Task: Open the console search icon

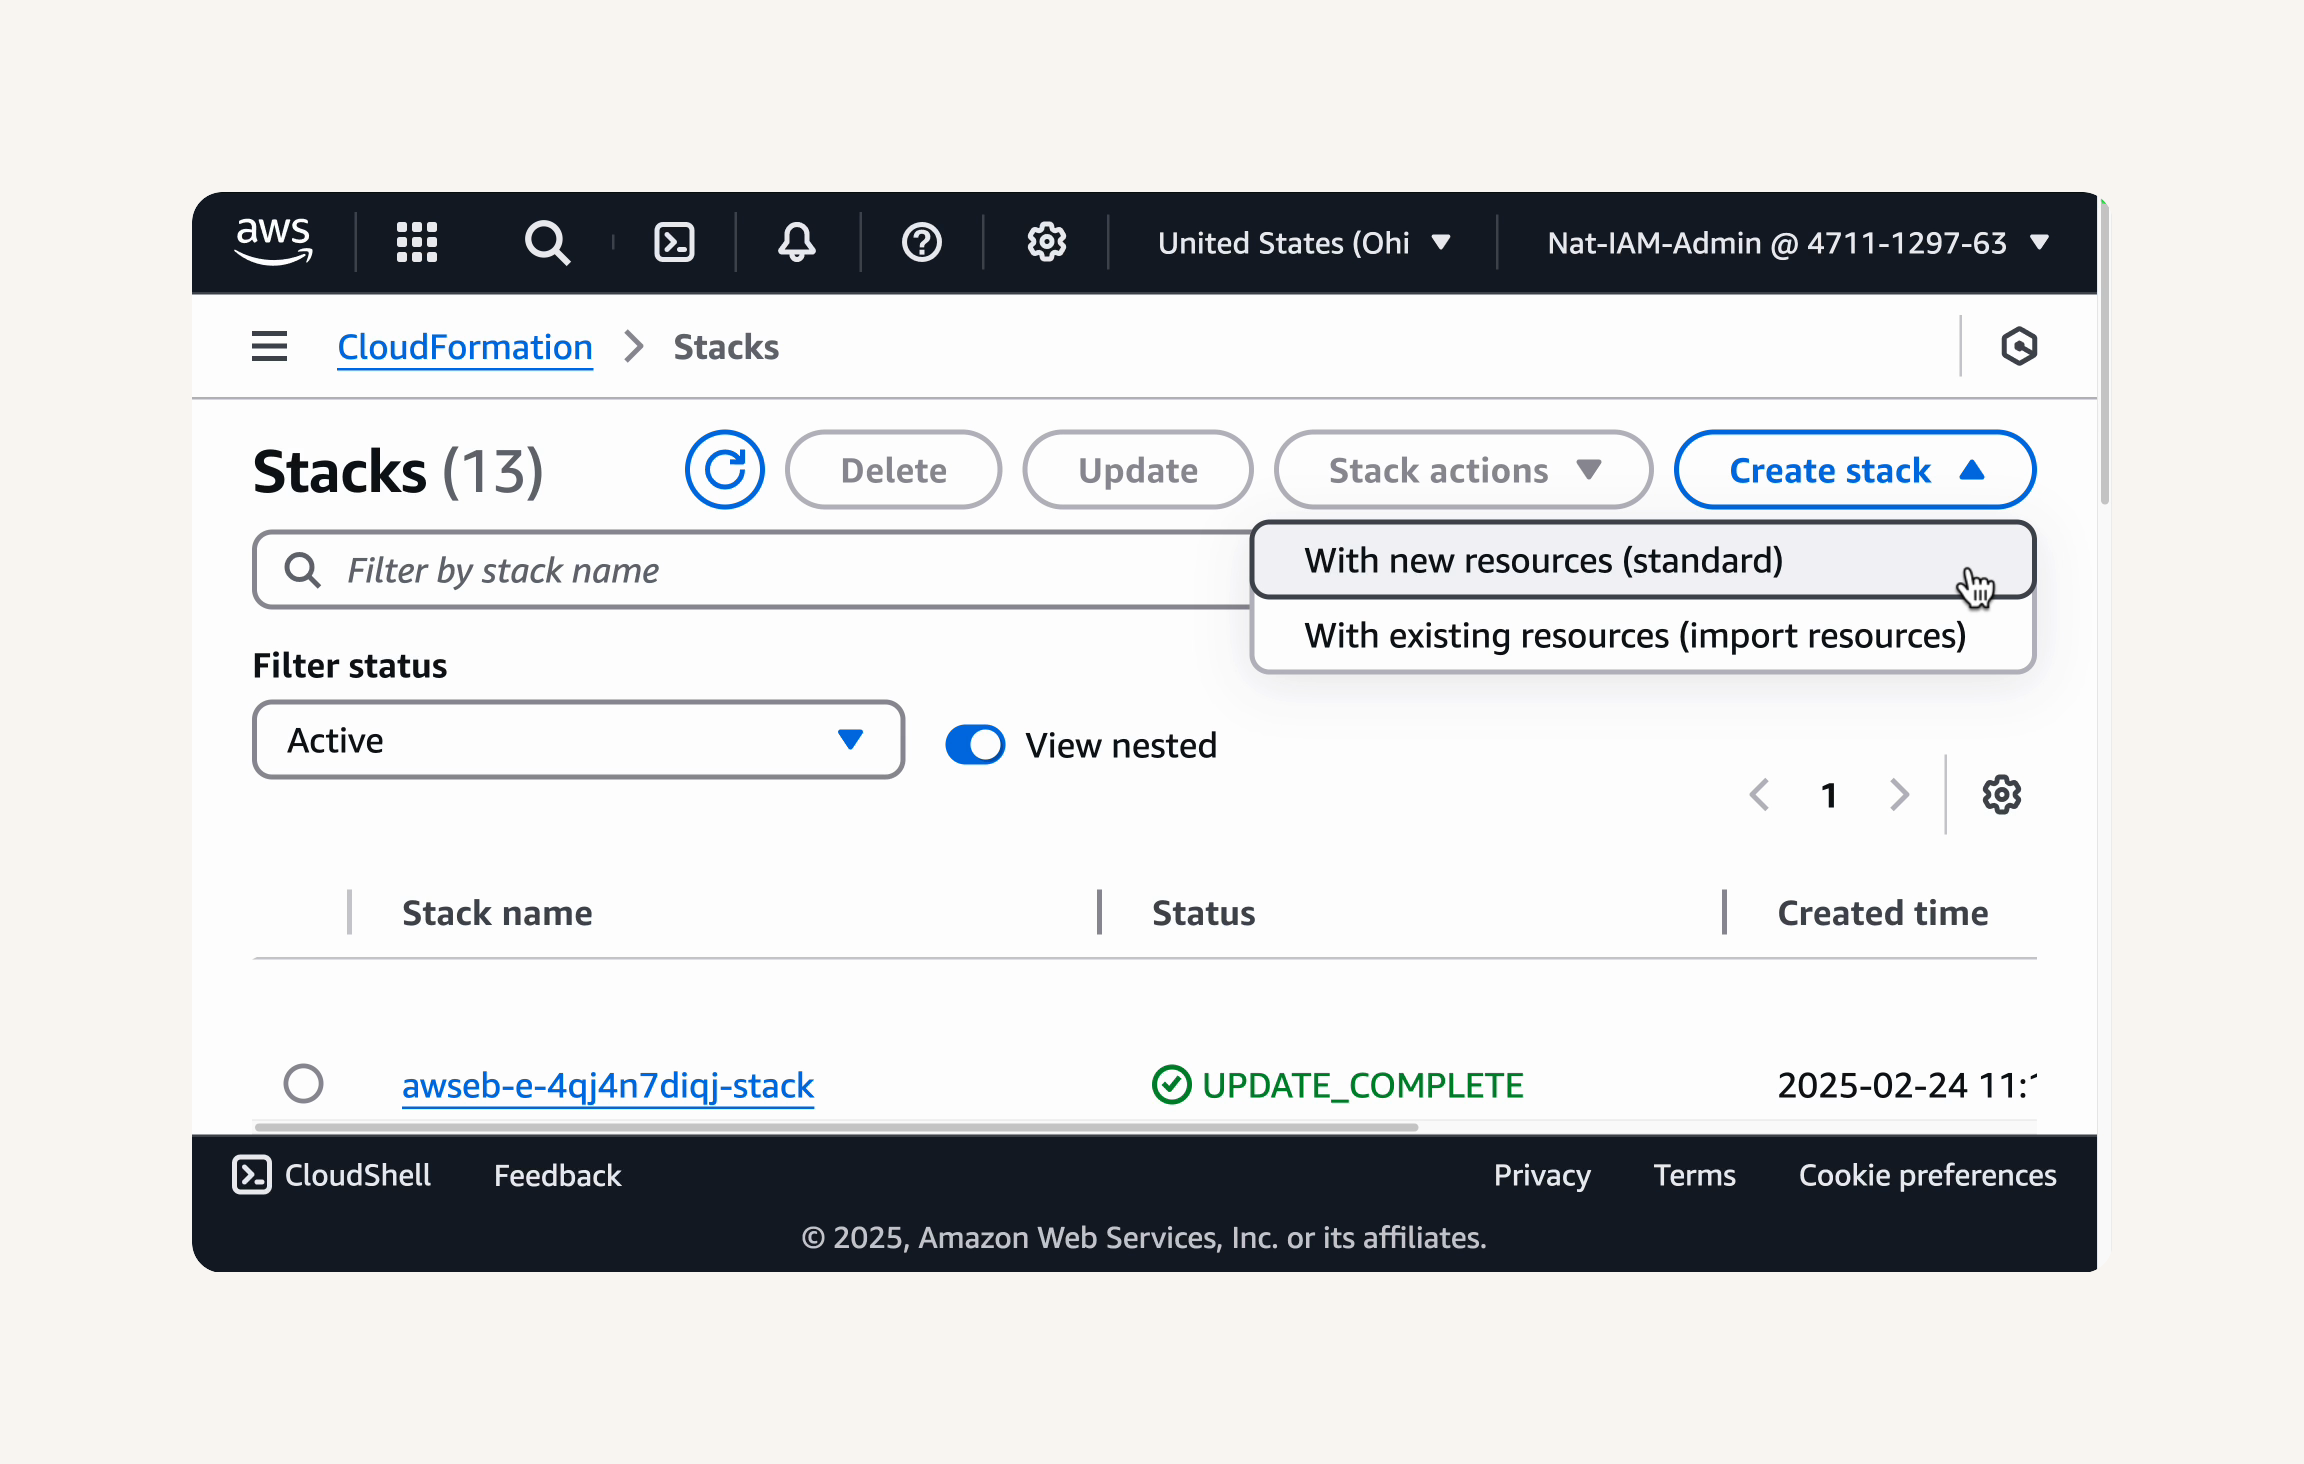Action: pyautogui.click(x=547, y=243)
